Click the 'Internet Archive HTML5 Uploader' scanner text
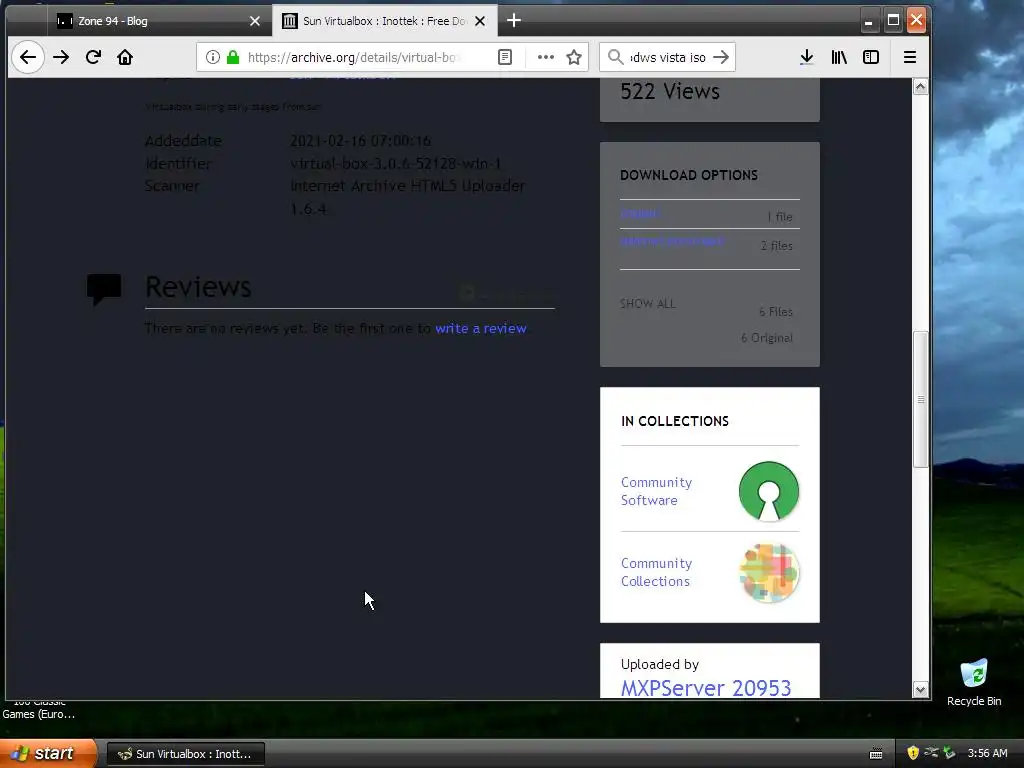Viewport: 1024px width, 768px height. click(408, 186)
